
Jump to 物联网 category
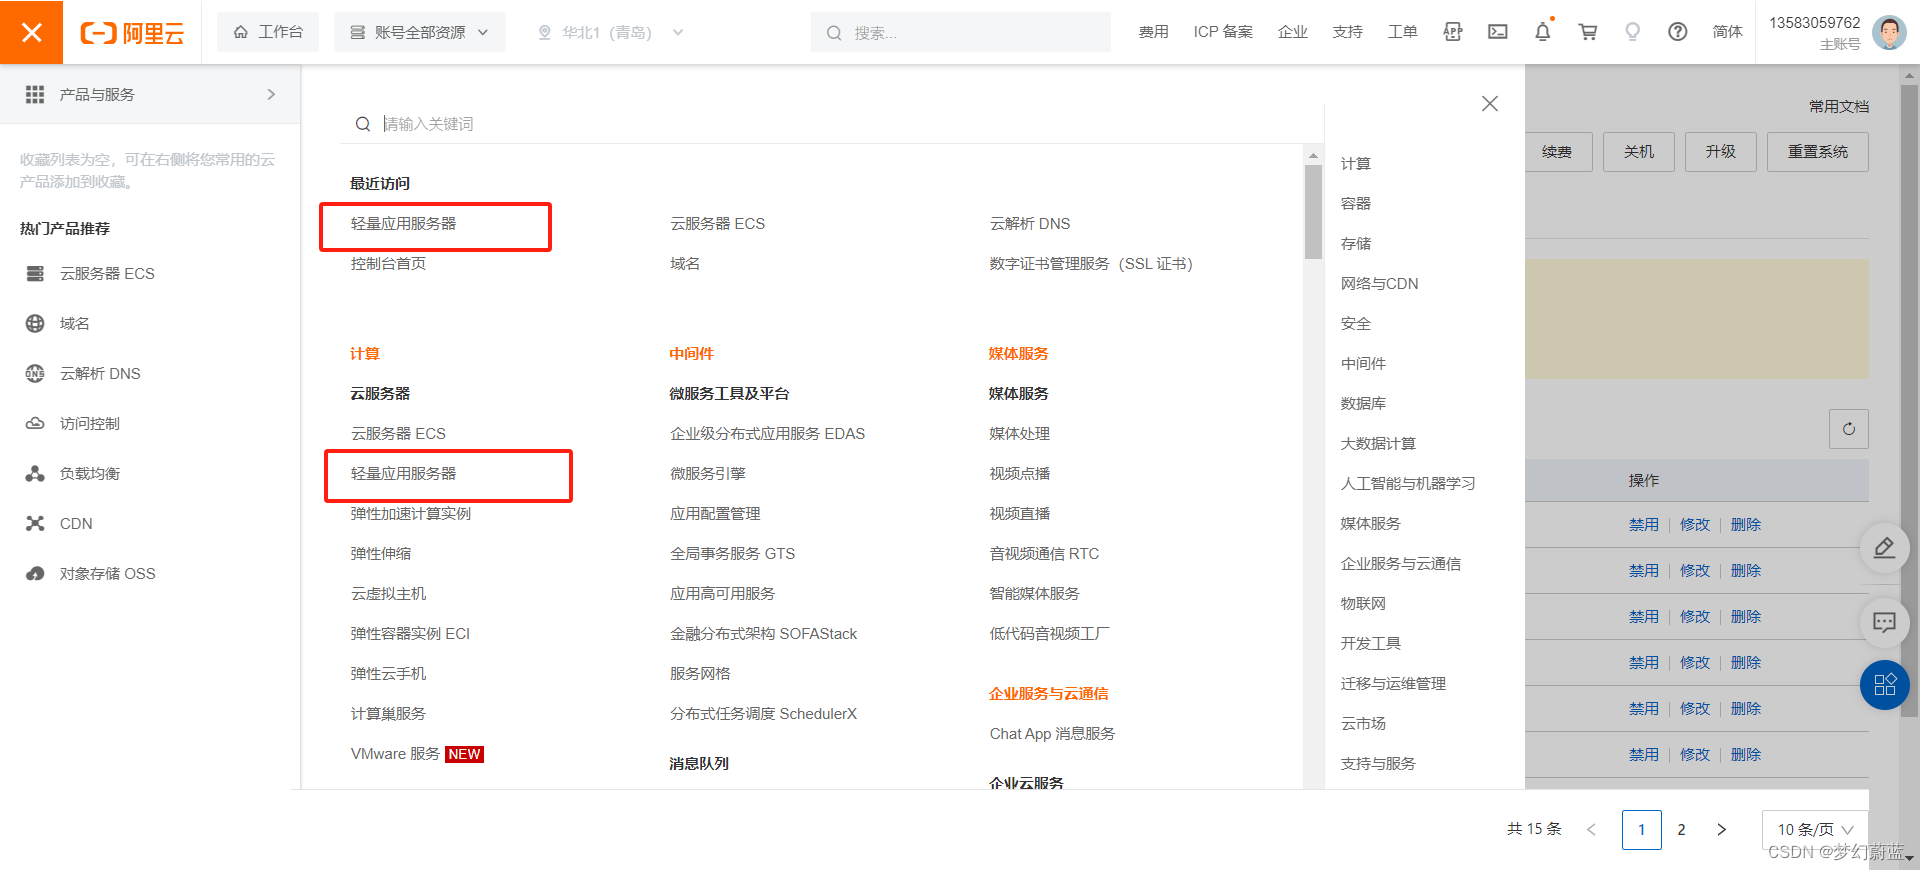click(1364, 604)
